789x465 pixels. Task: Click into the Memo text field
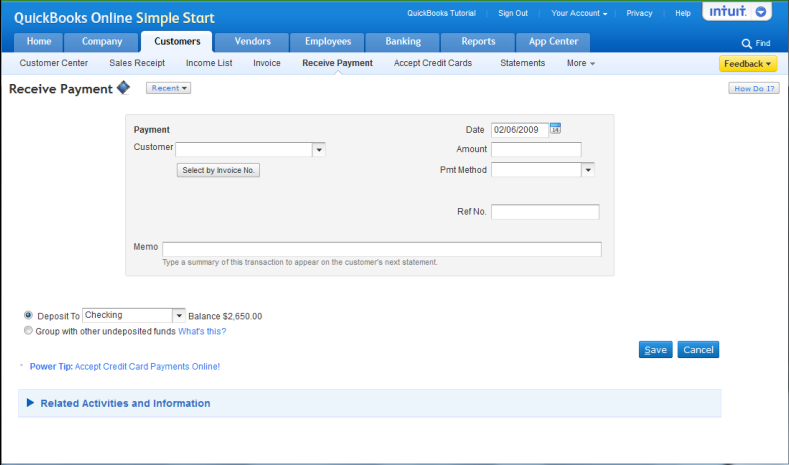point(381,249)
